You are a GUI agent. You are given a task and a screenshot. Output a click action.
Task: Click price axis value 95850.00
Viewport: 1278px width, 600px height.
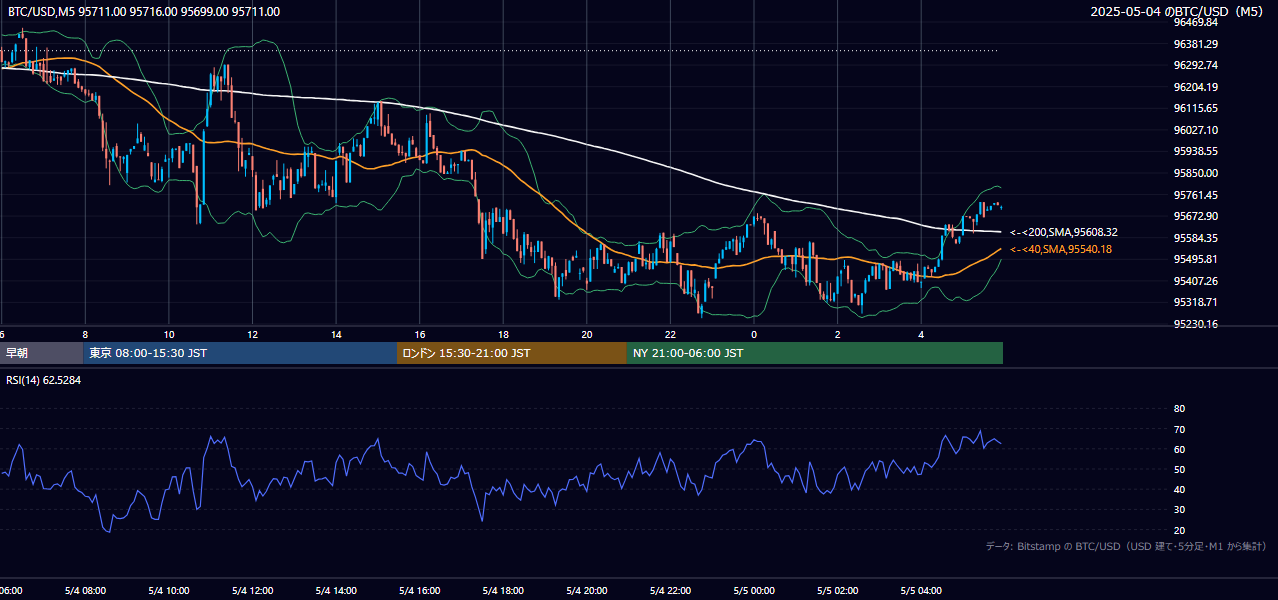[x=1196, y=173]
